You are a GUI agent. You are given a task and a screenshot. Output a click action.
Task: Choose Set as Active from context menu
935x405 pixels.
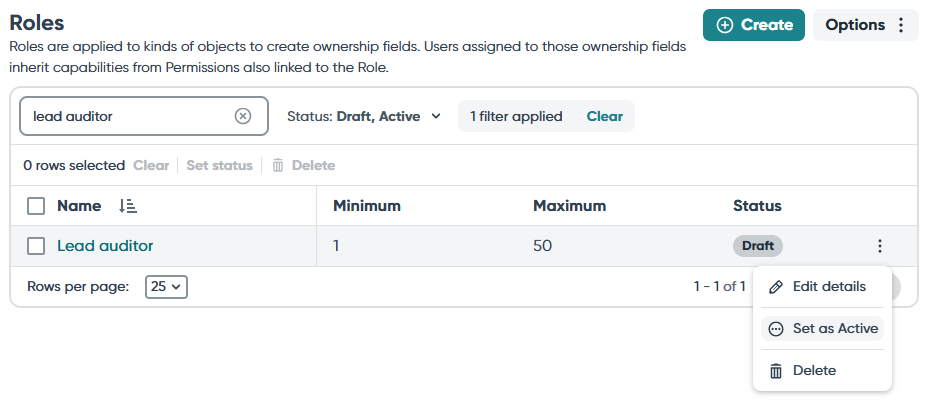coord(822,329)
